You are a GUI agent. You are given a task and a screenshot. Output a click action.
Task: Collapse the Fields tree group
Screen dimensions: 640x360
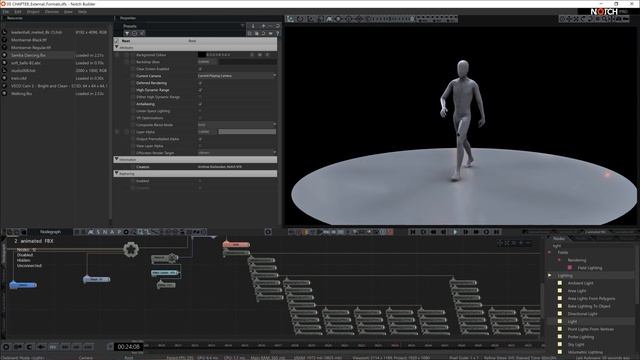(549, 253)
